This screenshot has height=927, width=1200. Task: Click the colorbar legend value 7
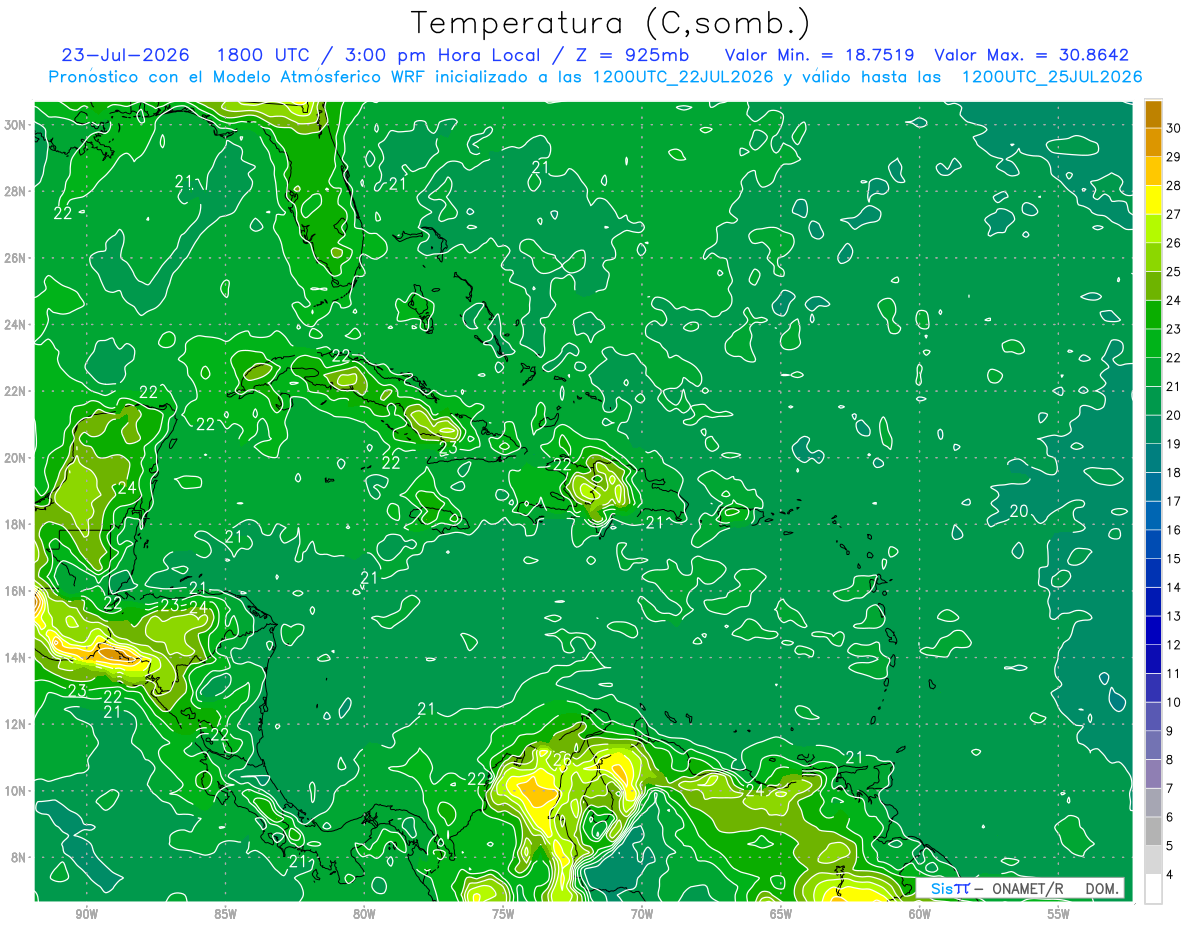[1170, 788]
